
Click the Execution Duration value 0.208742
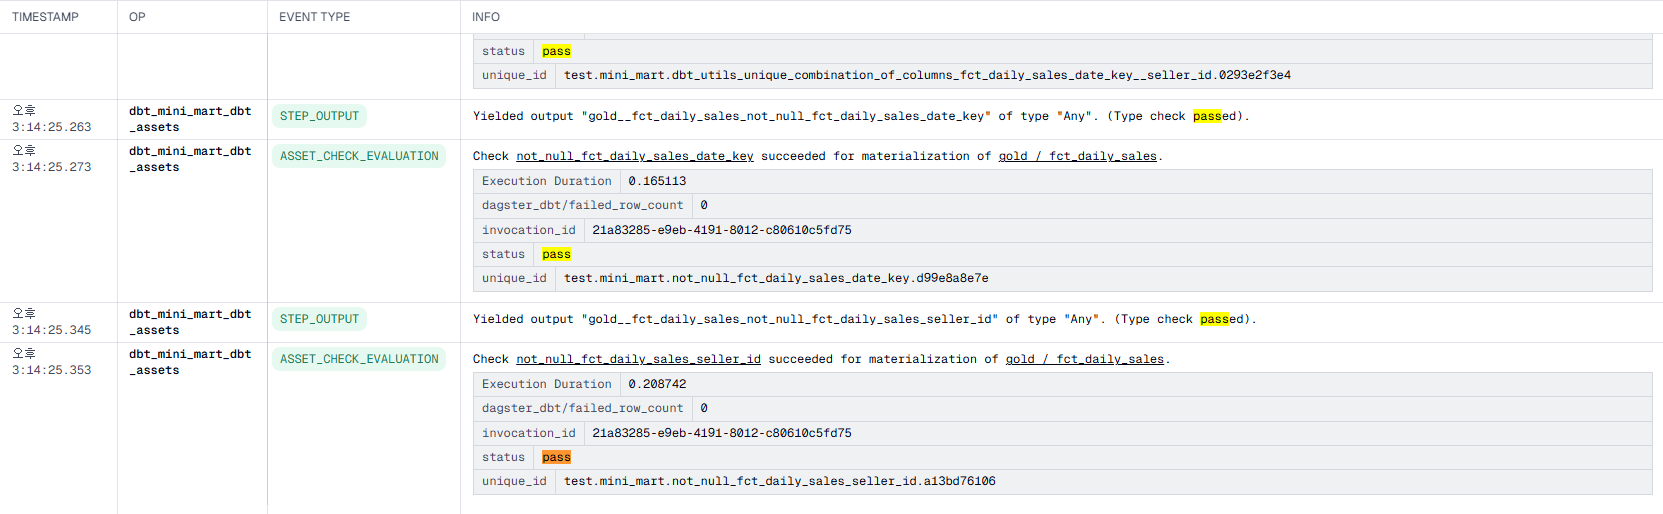pos(657,384)
